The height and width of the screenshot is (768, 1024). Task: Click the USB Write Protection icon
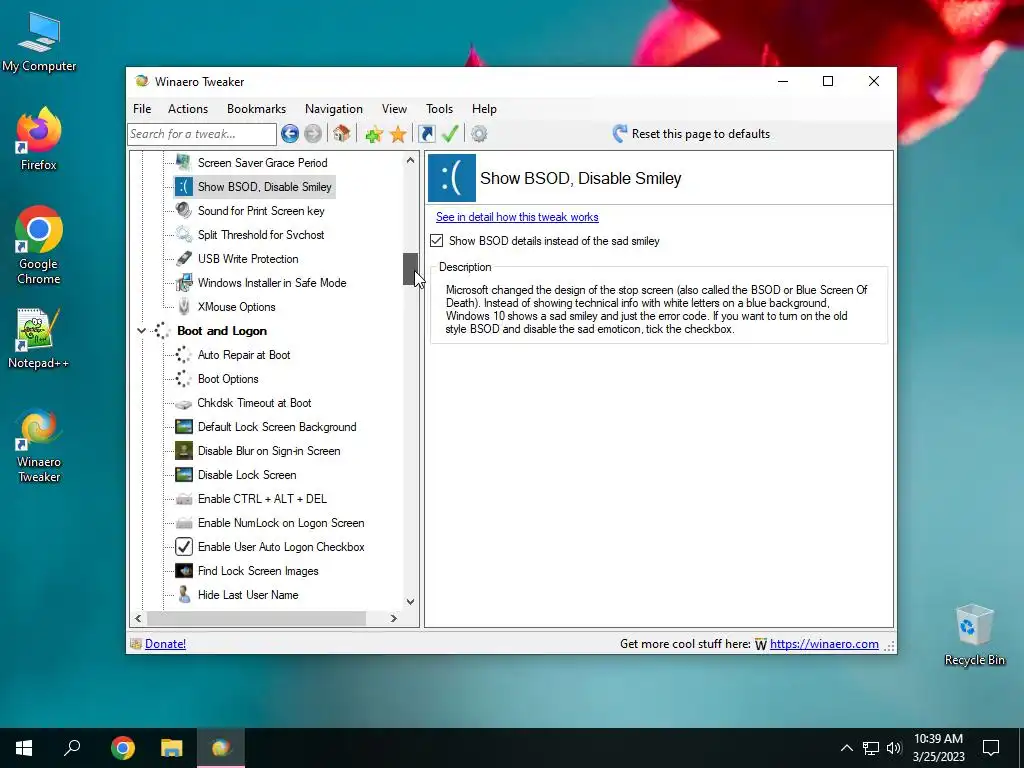[x=184, y=259]
